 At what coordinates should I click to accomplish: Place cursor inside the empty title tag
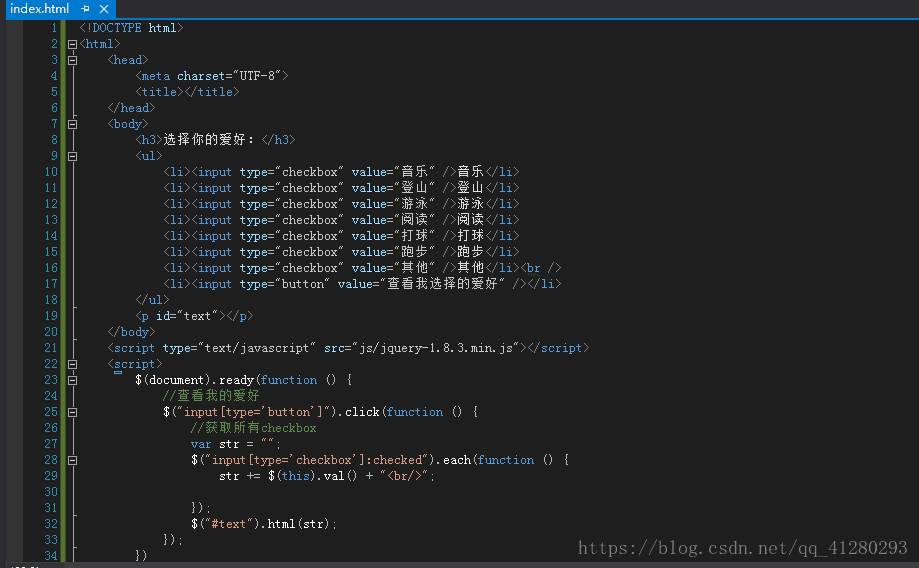pyautogui.click(x=183, y=92)
